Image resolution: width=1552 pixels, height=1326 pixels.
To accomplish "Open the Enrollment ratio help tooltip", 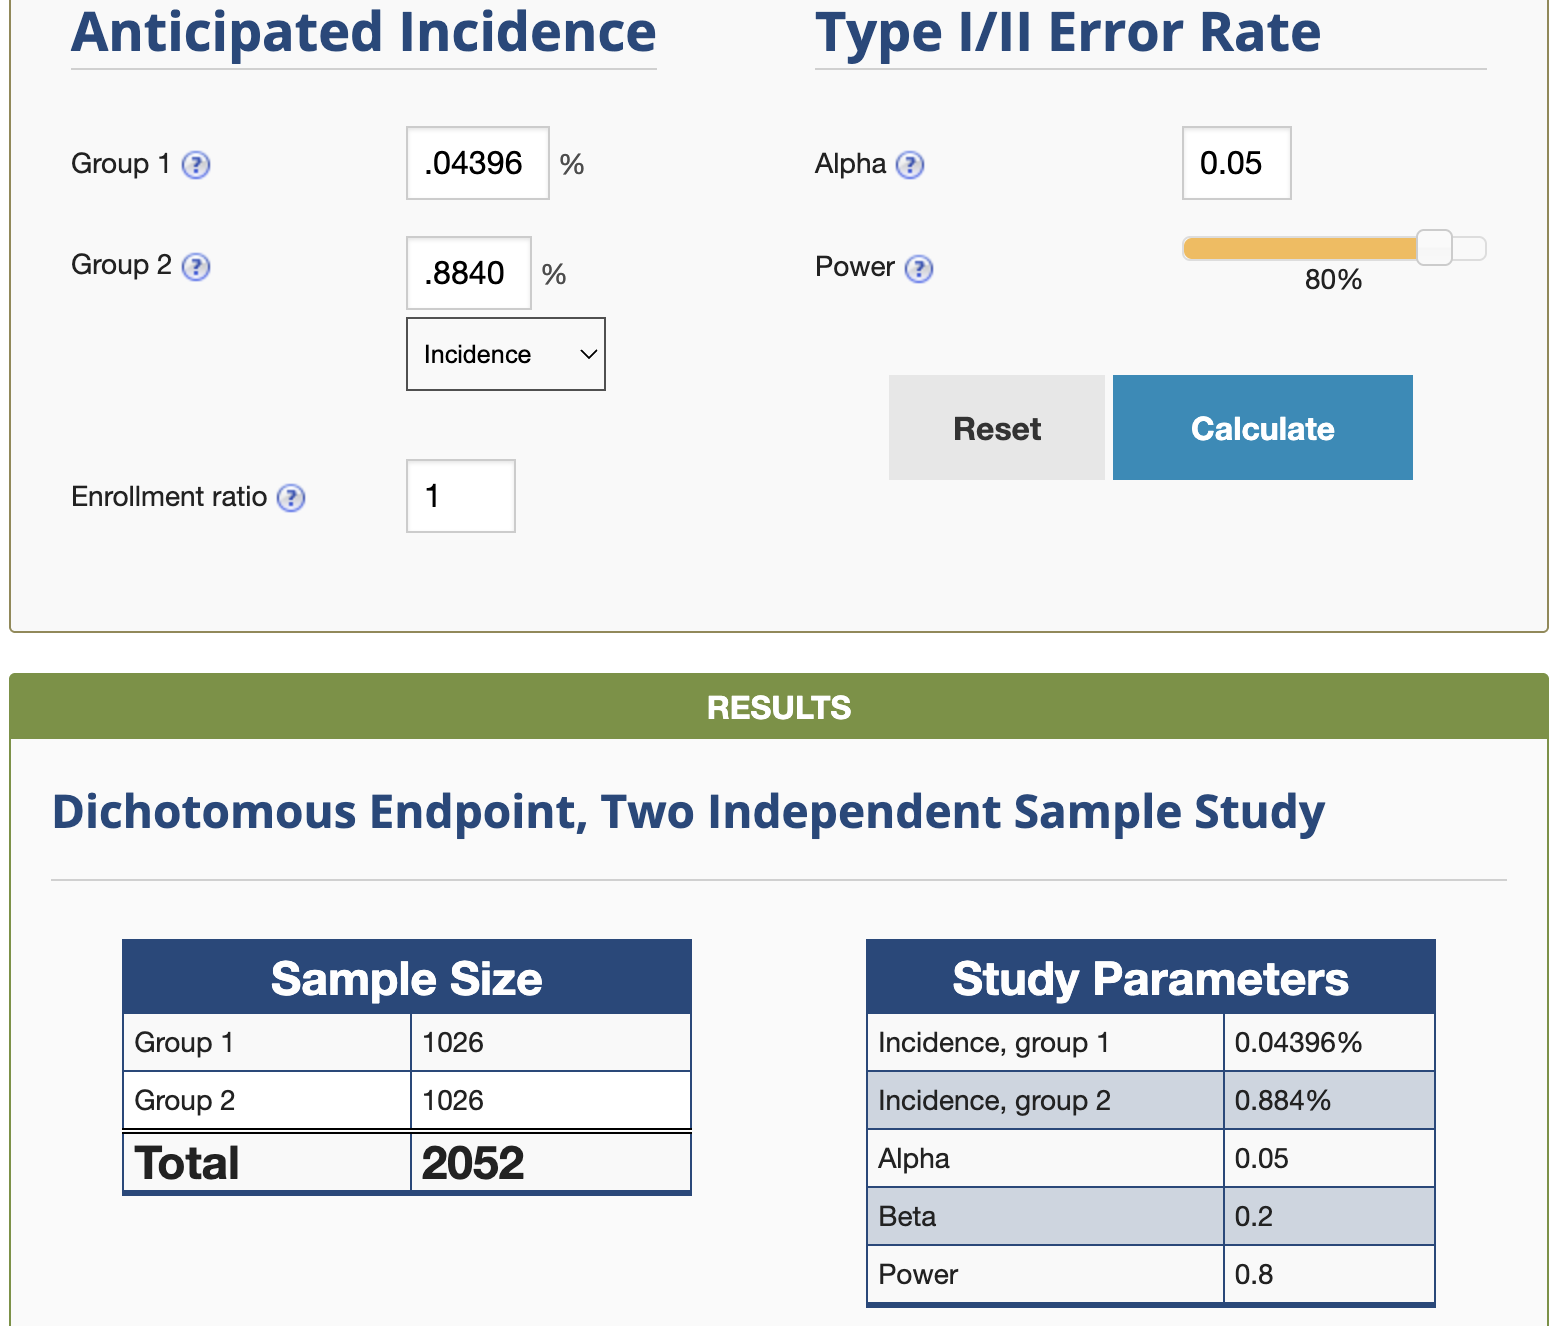I will (x=291, y=498).
